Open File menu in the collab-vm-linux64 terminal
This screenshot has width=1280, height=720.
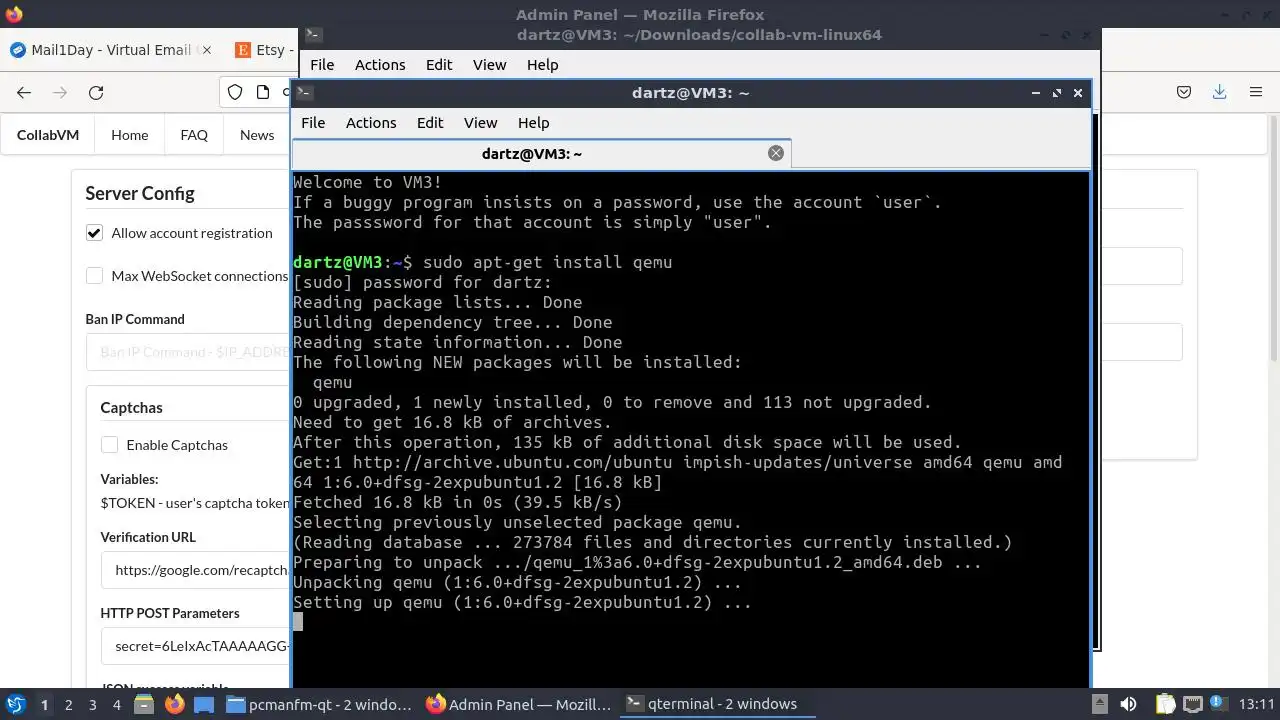[x=322, y=64]
